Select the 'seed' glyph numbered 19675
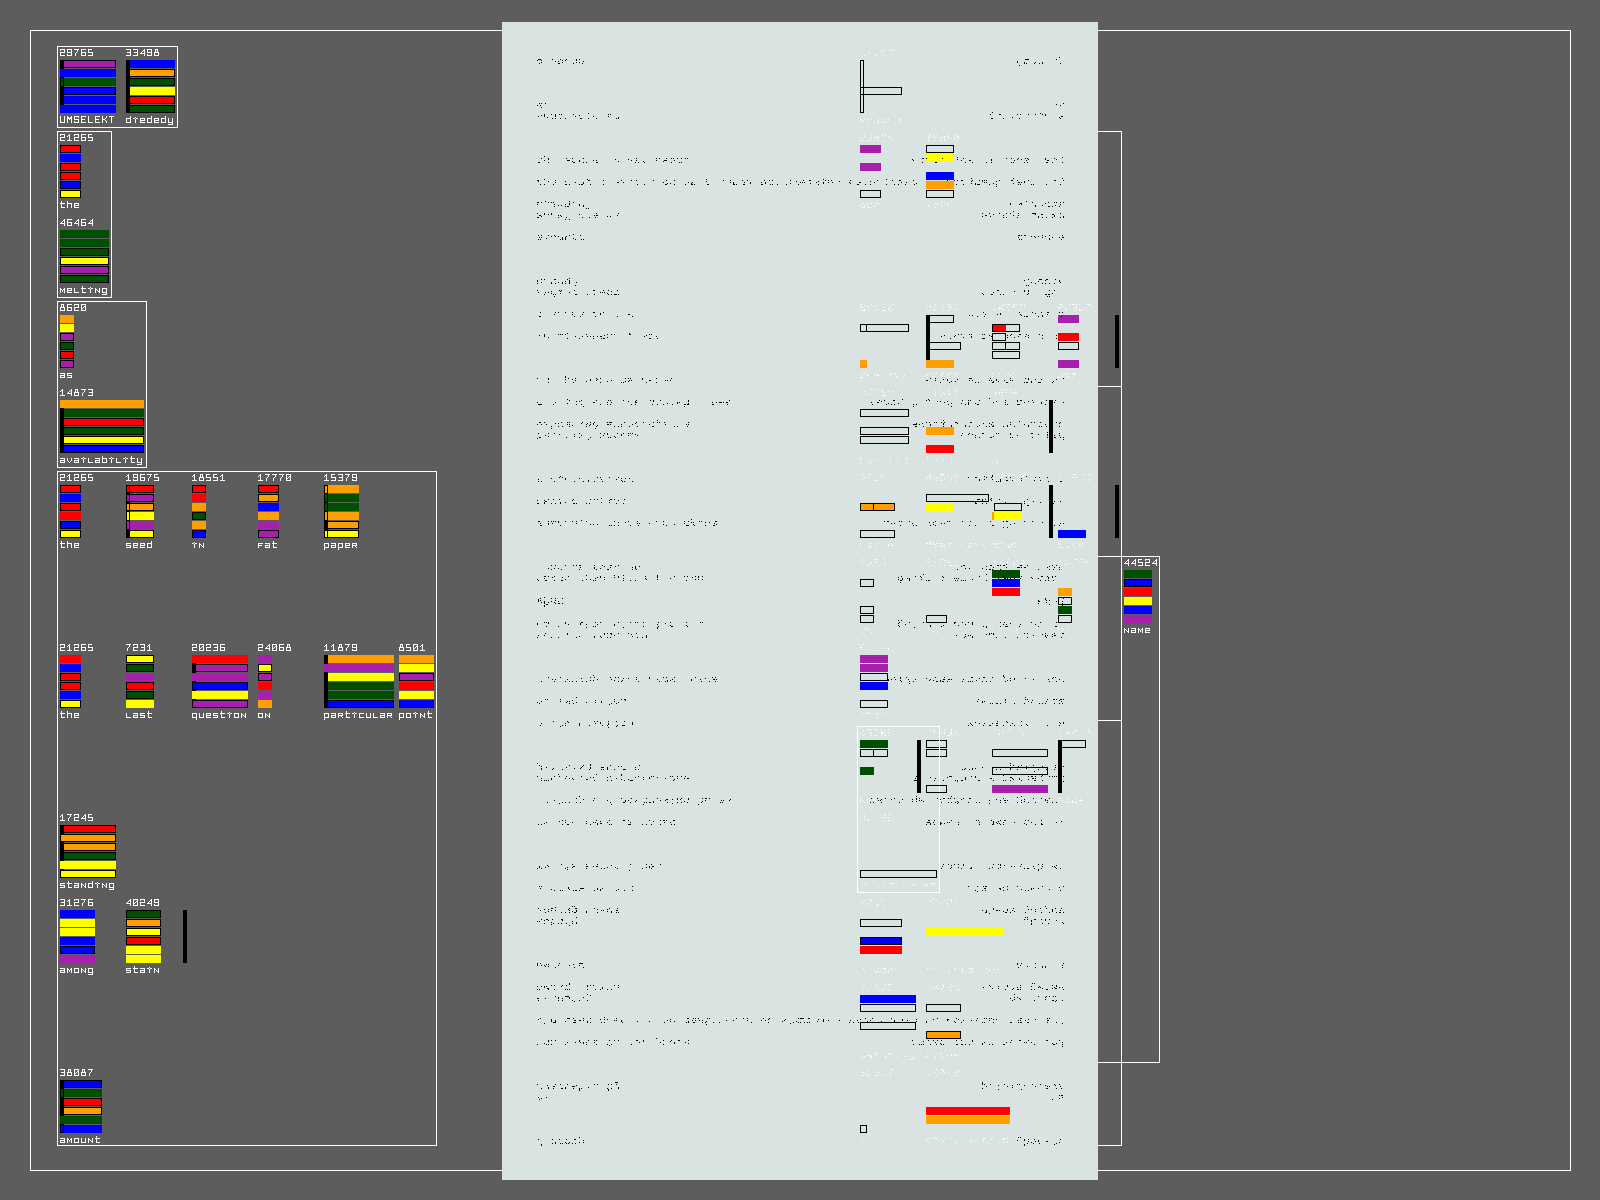The image size is (1600, 1200). 140,511
